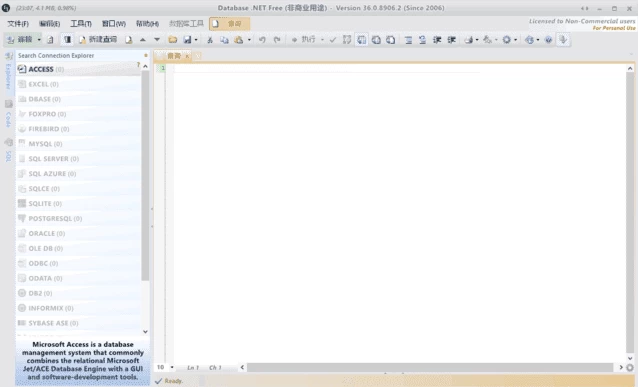Open the 文件(F) menu
Viewport: 638px width, 387px height.
pos(18,24)
